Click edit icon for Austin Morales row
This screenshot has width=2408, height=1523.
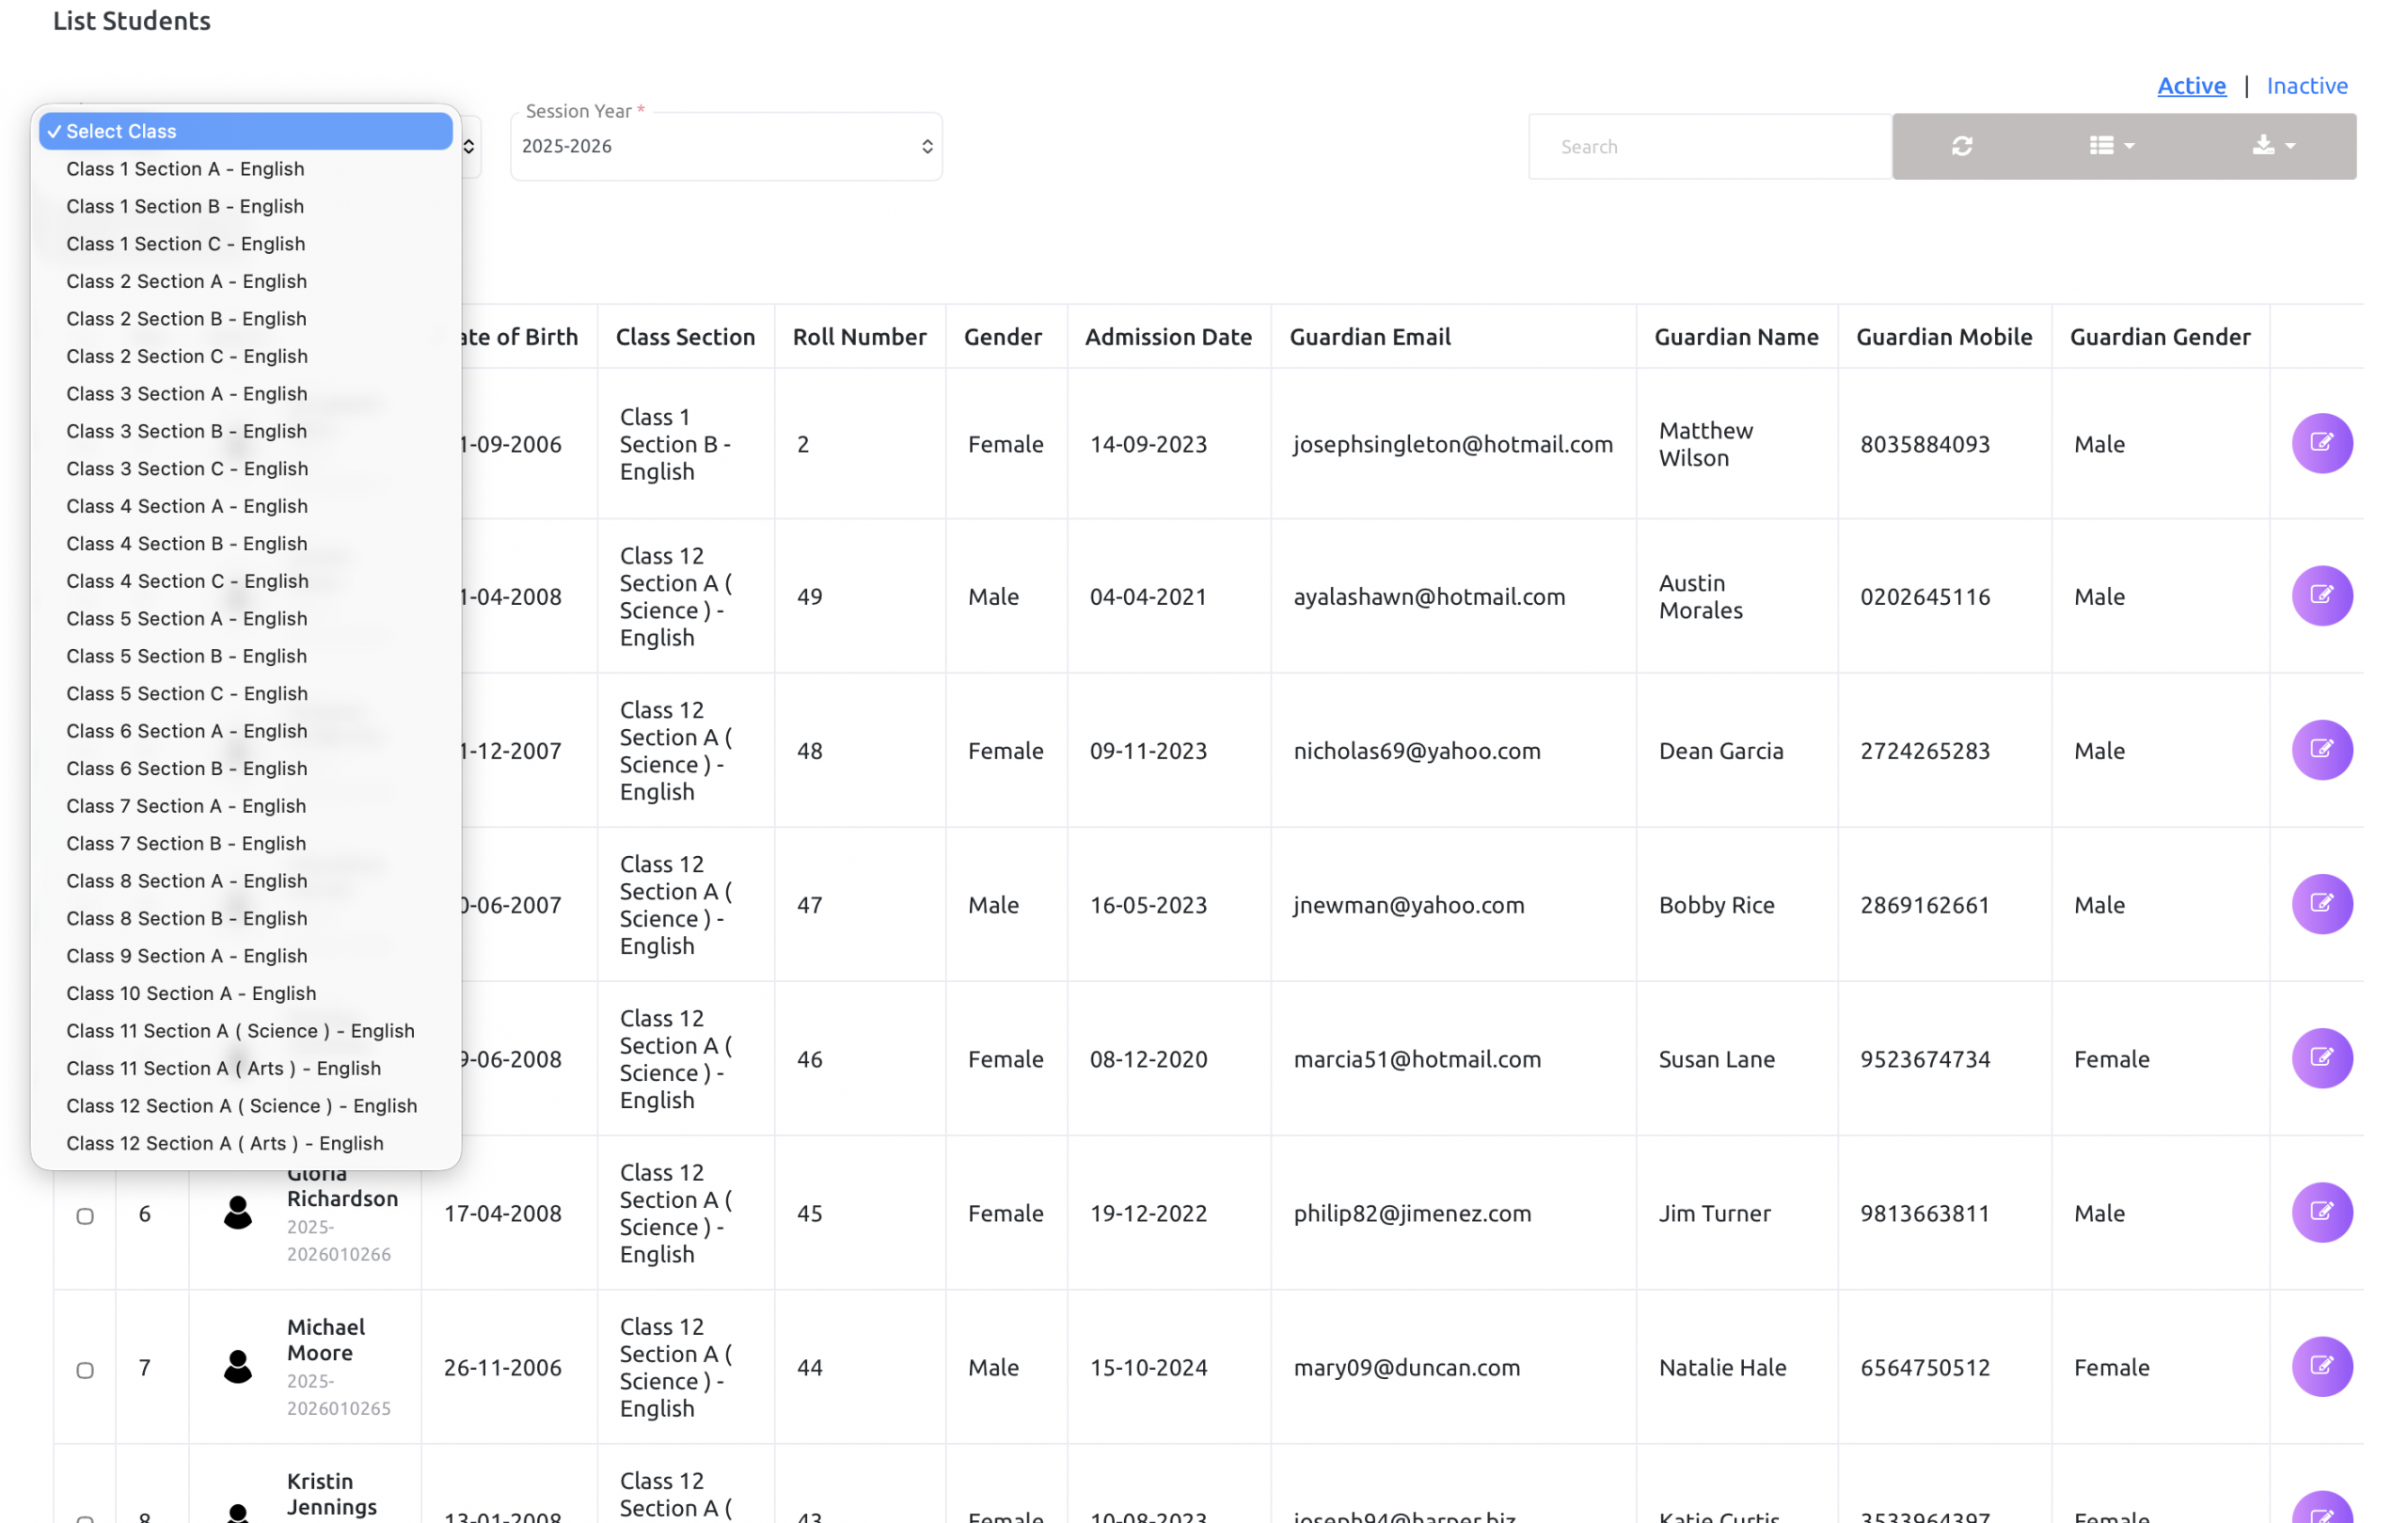(x=2321, y=596)
